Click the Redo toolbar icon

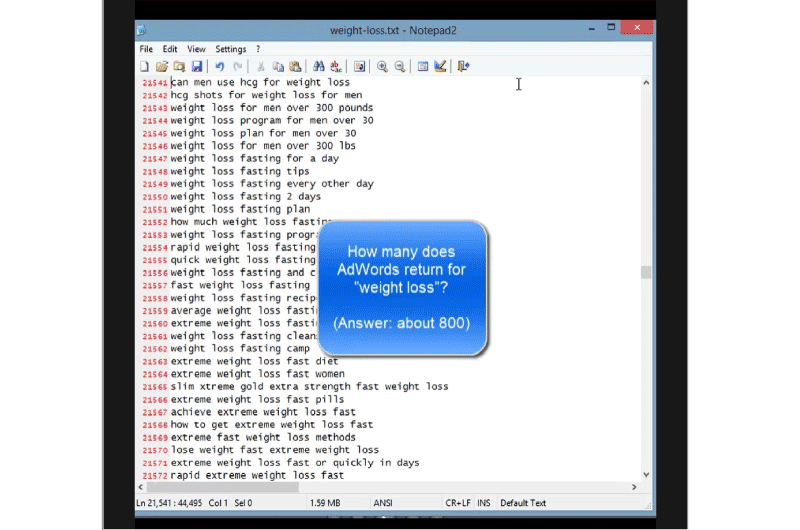click(x=237, y=66)
